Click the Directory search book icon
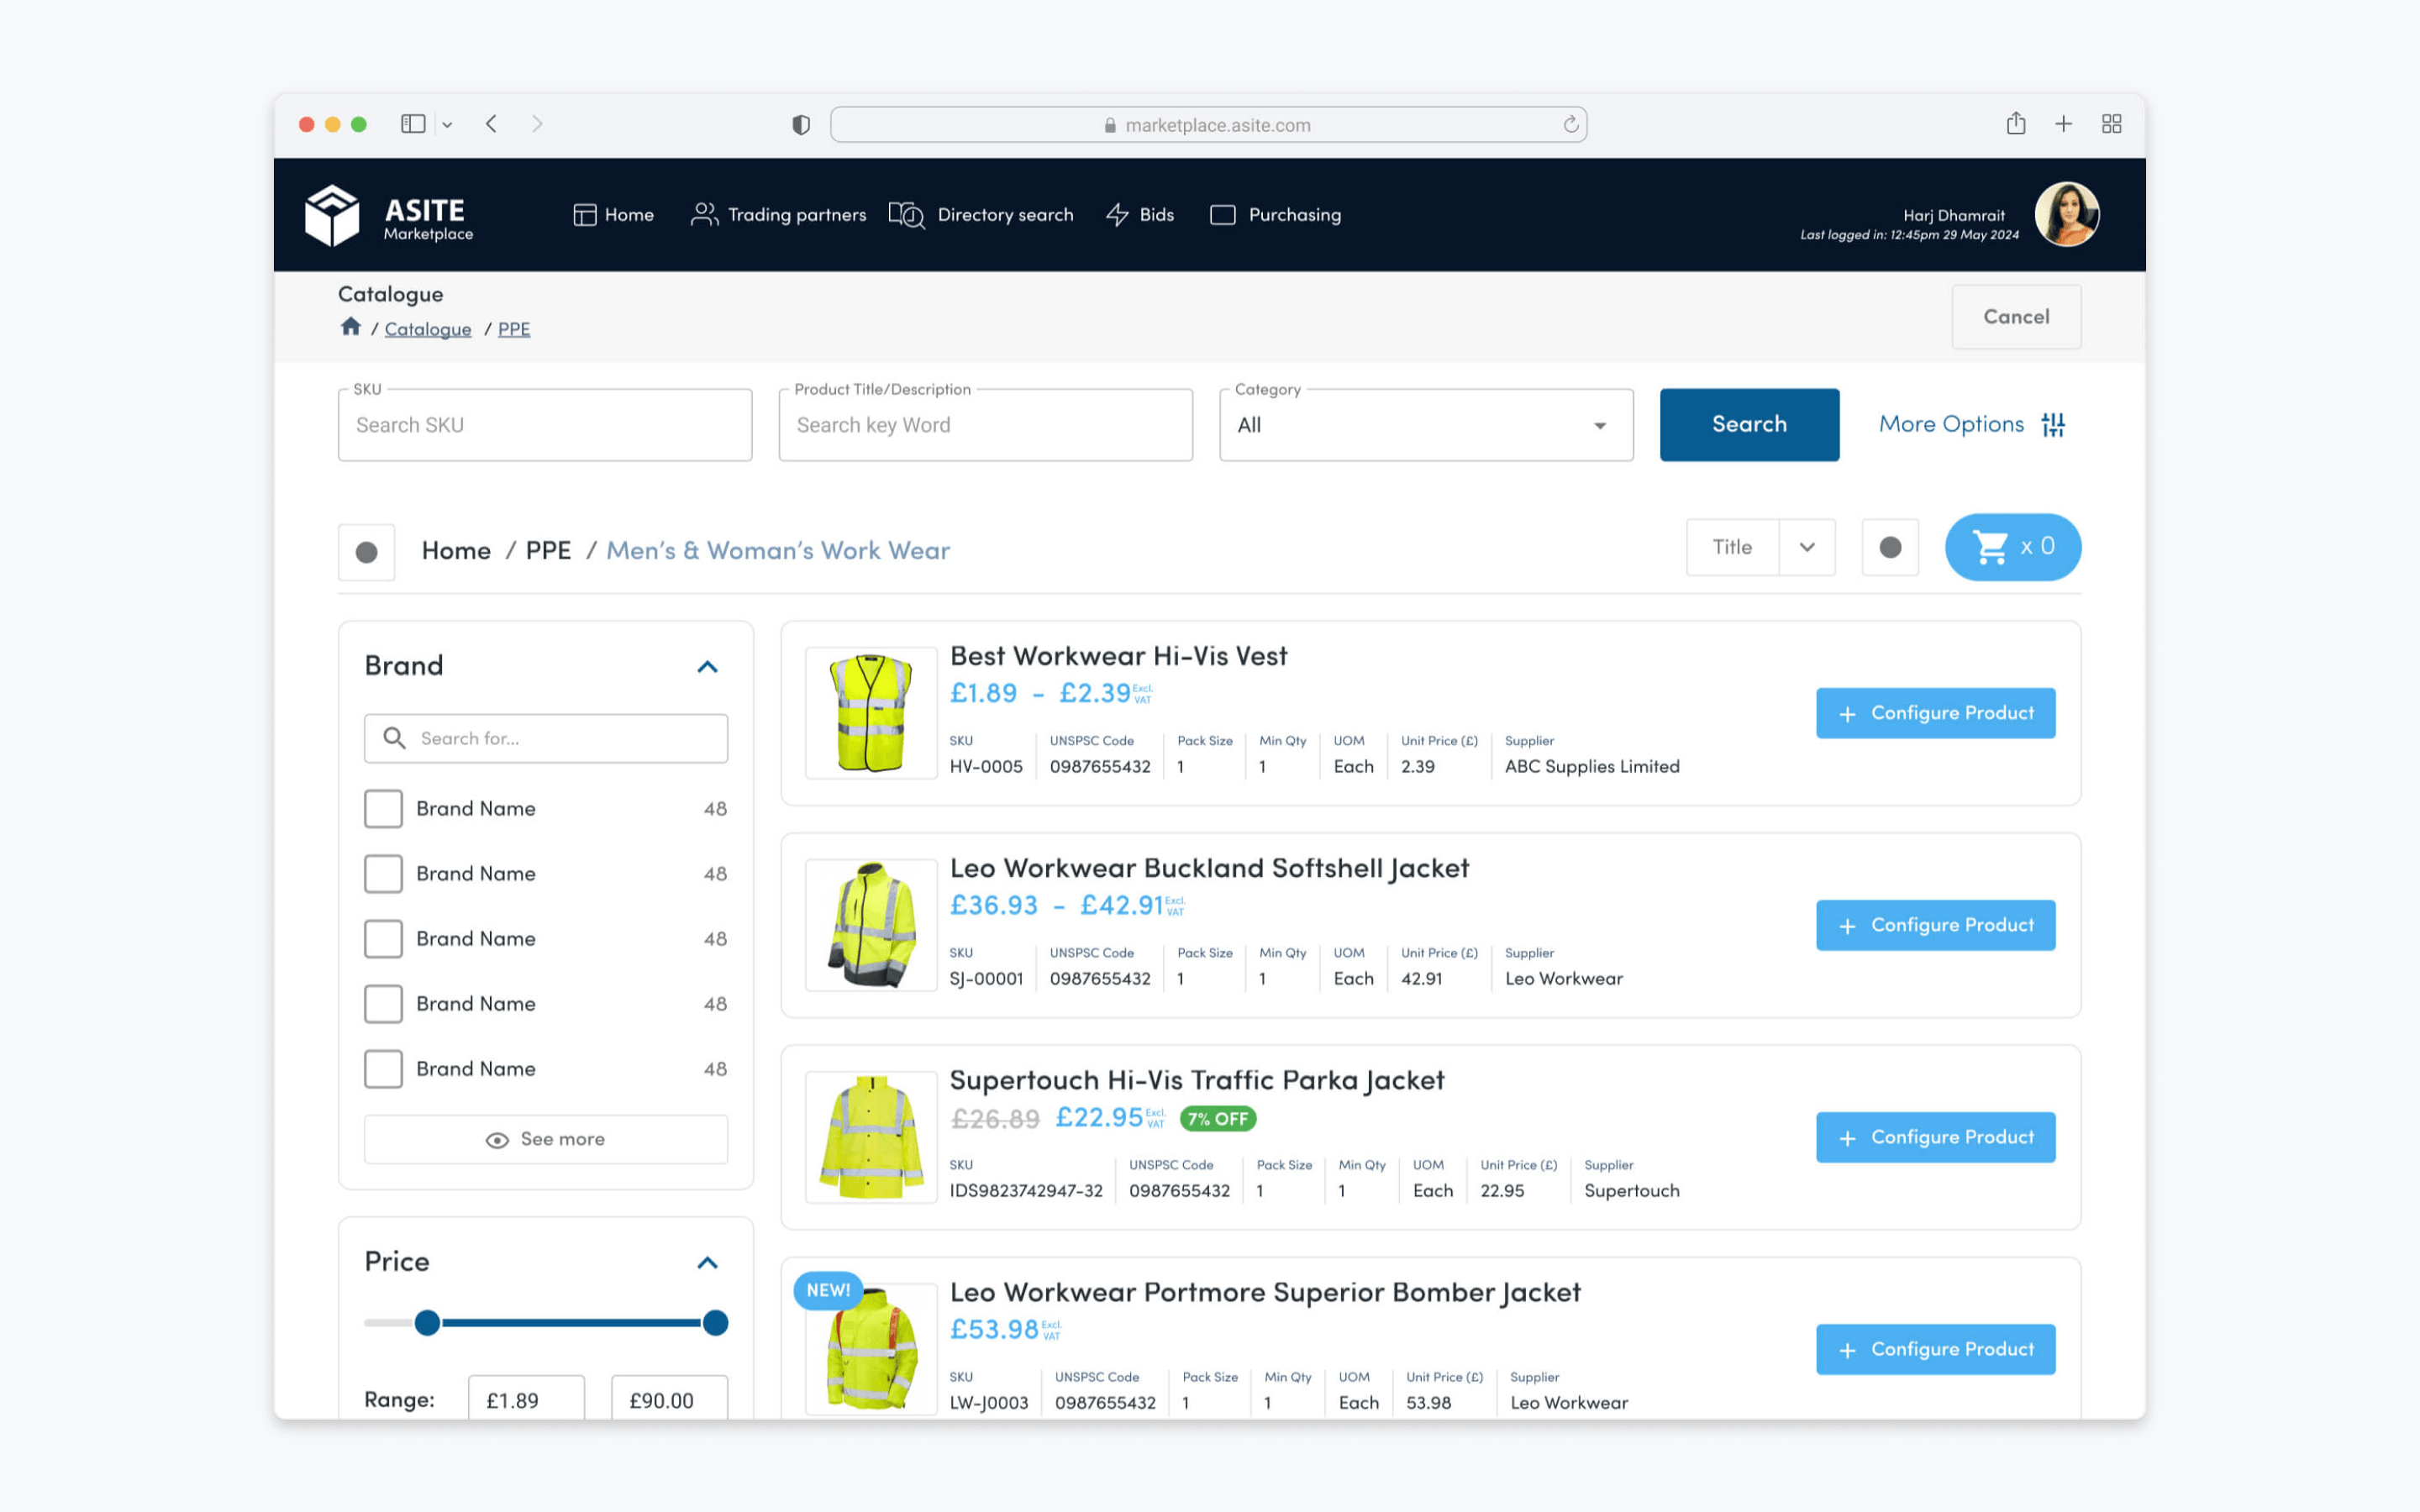This screenshot has width=2420, height=1512. tap(907, 215)
